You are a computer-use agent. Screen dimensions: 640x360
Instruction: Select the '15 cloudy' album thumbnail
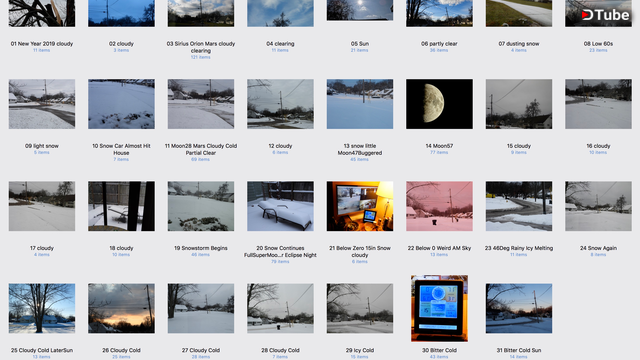pos(519,104)
